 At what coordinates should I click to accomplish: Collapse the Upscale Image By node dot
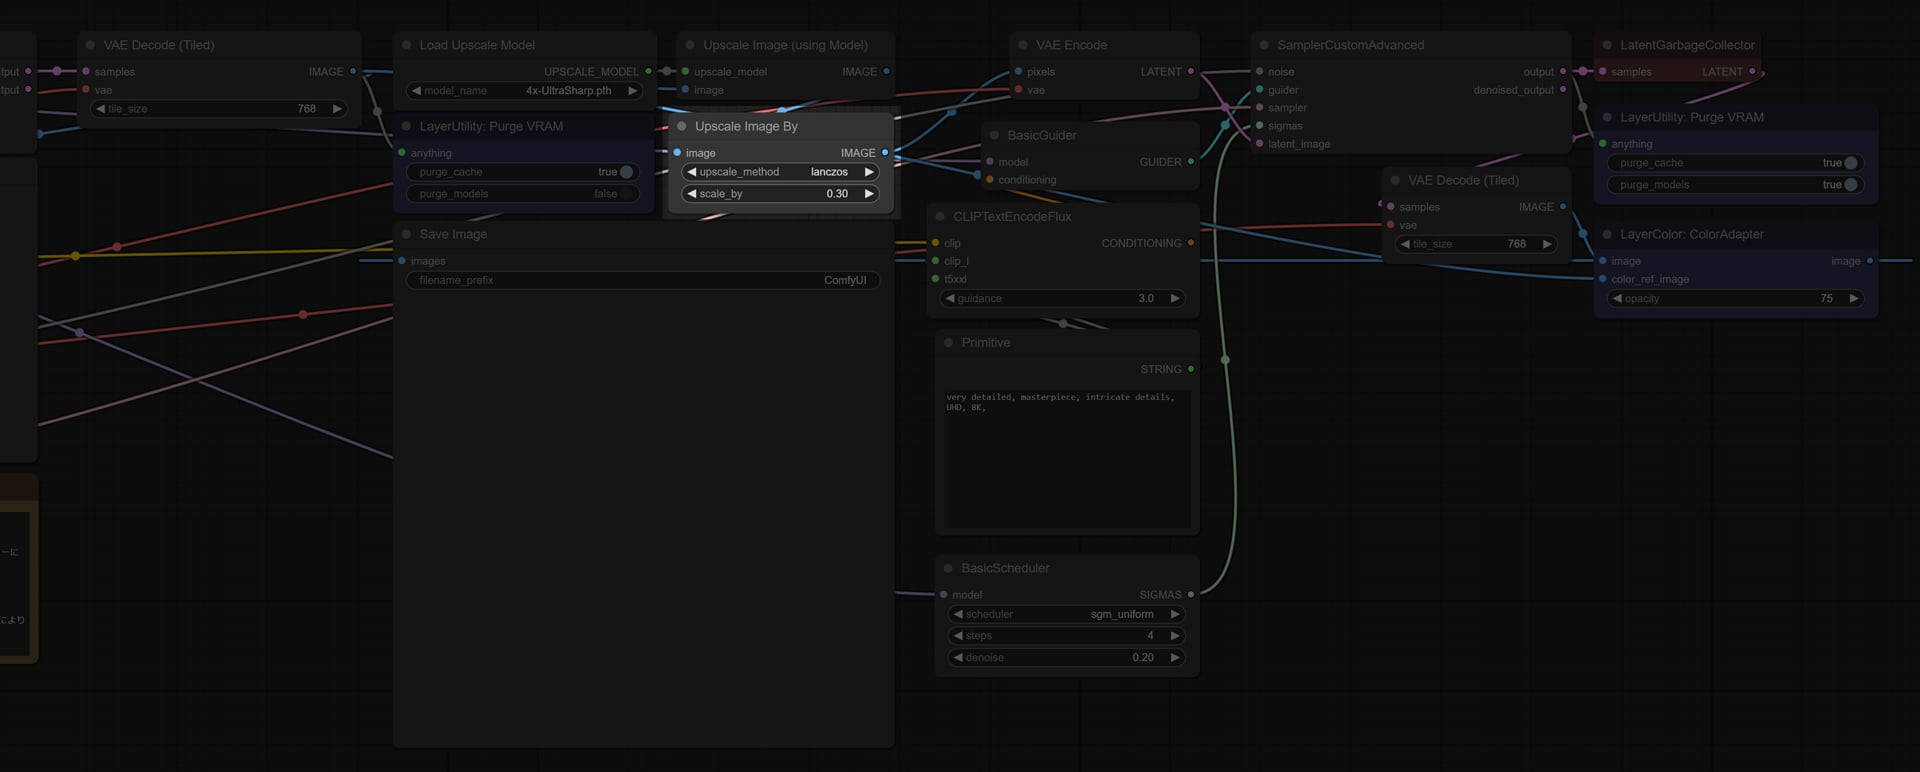point(682,126)
